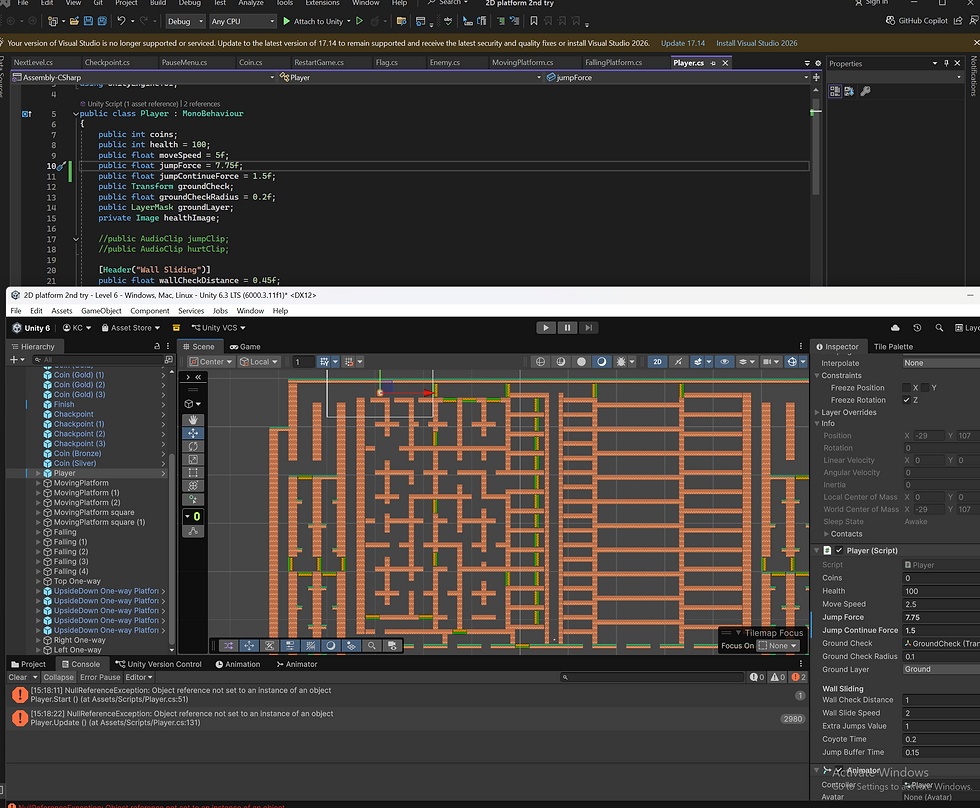Screen dimensions: 980x808
Task: Select the Hand view tool in Scene
Action: pyautogui.click(x=193, y=420)
